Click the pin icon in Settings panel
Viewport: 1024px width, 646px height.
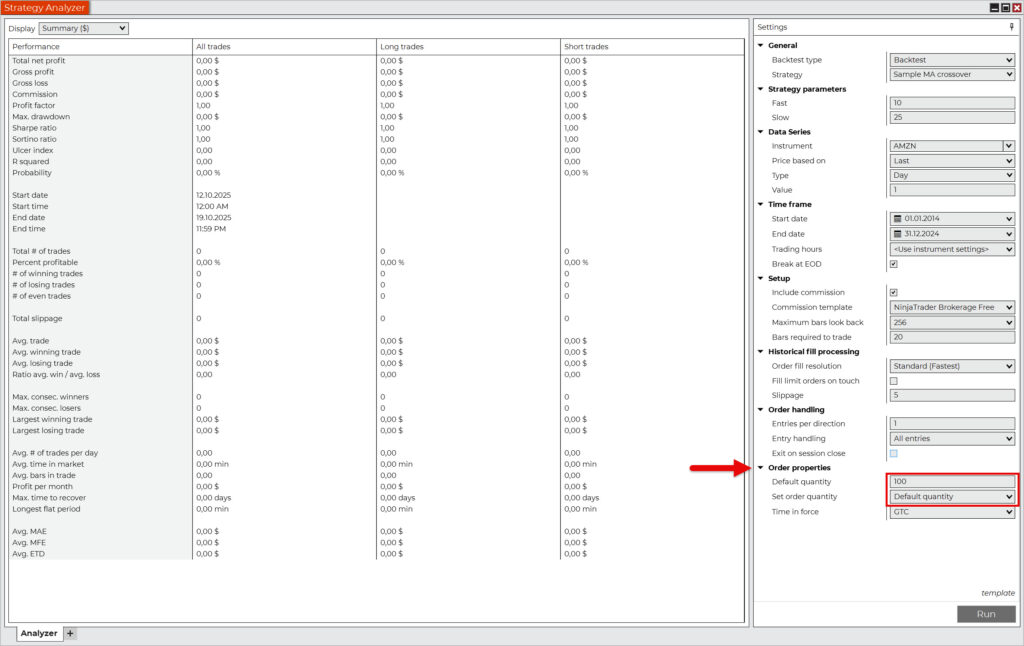coord(1011,27)
